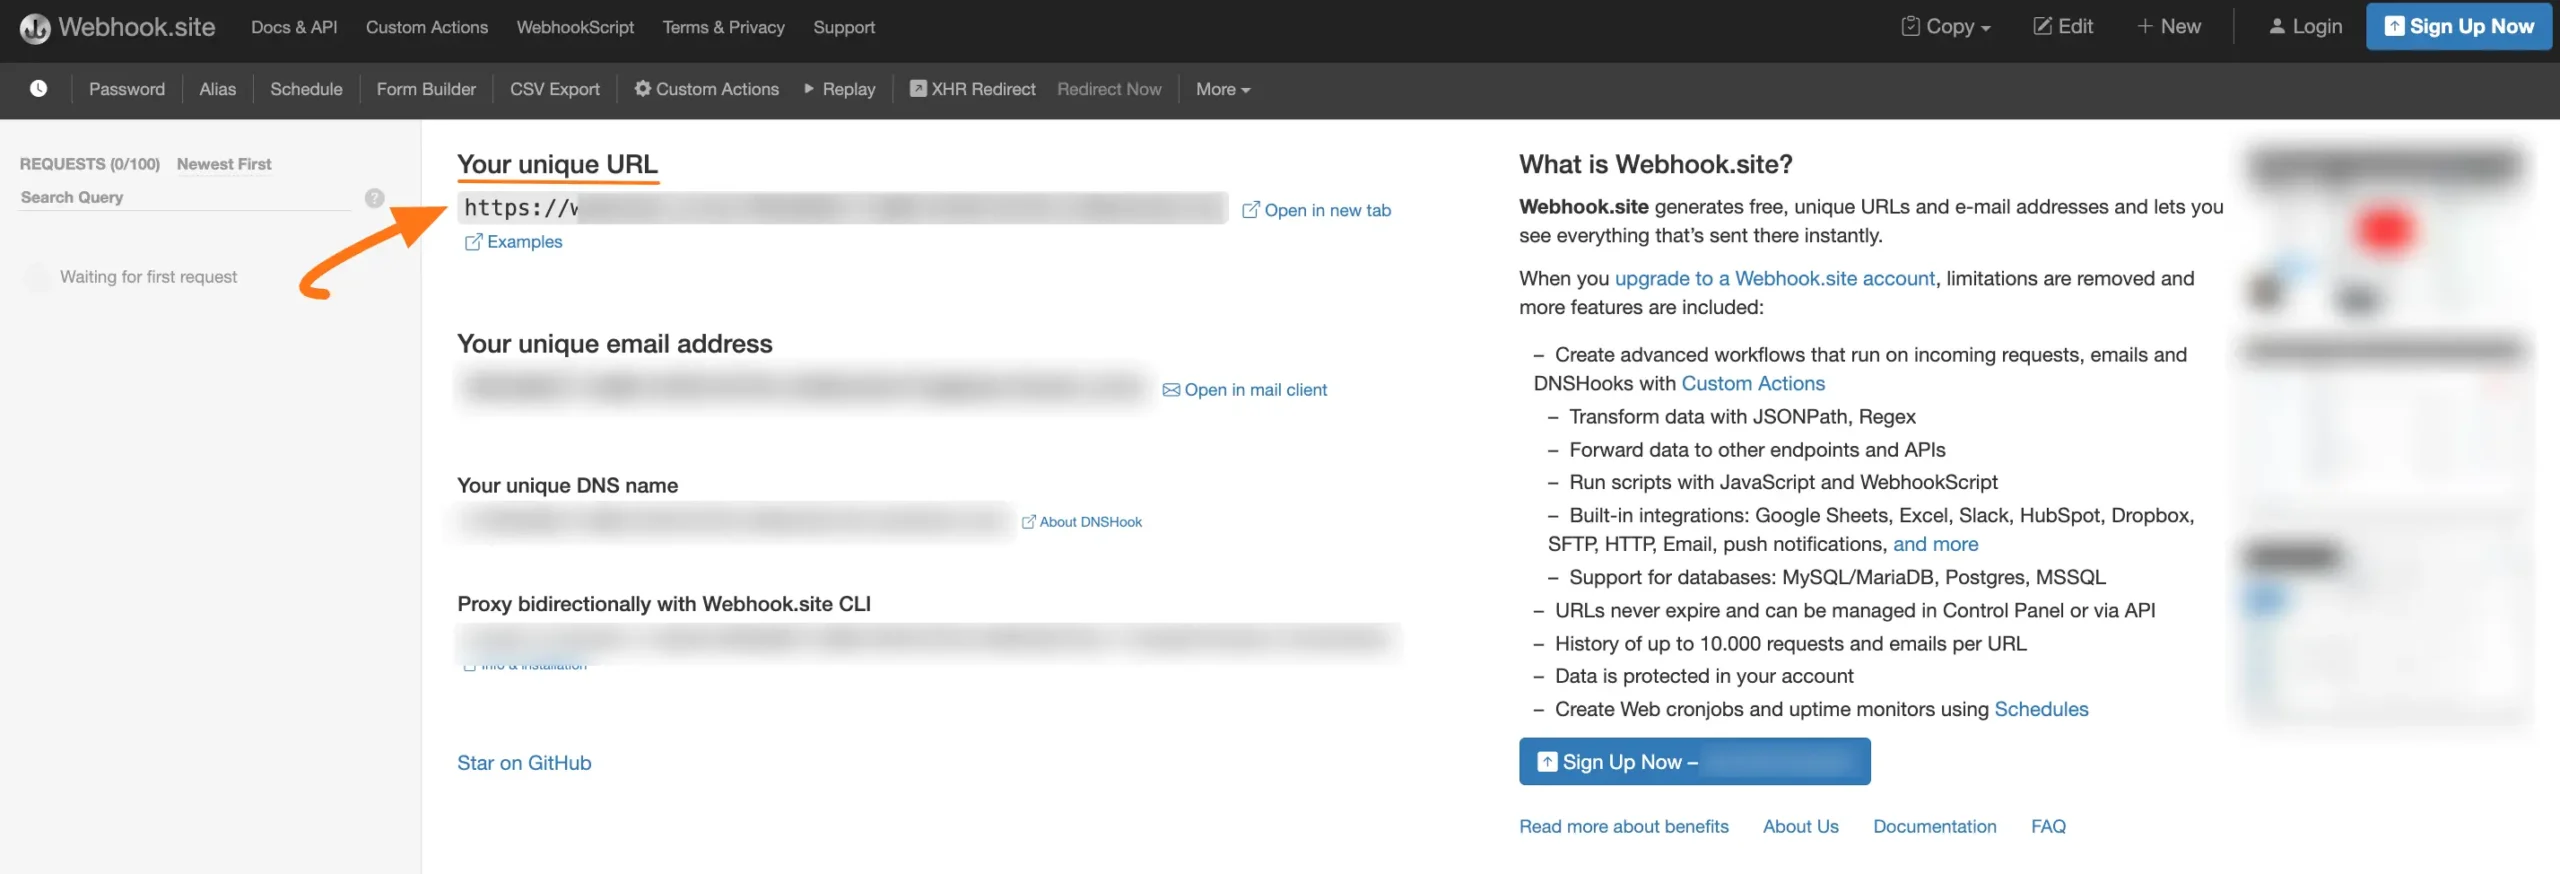2560x874 pixels.
Task: Expand the More dropdown menu
Action: [1222, 89]
